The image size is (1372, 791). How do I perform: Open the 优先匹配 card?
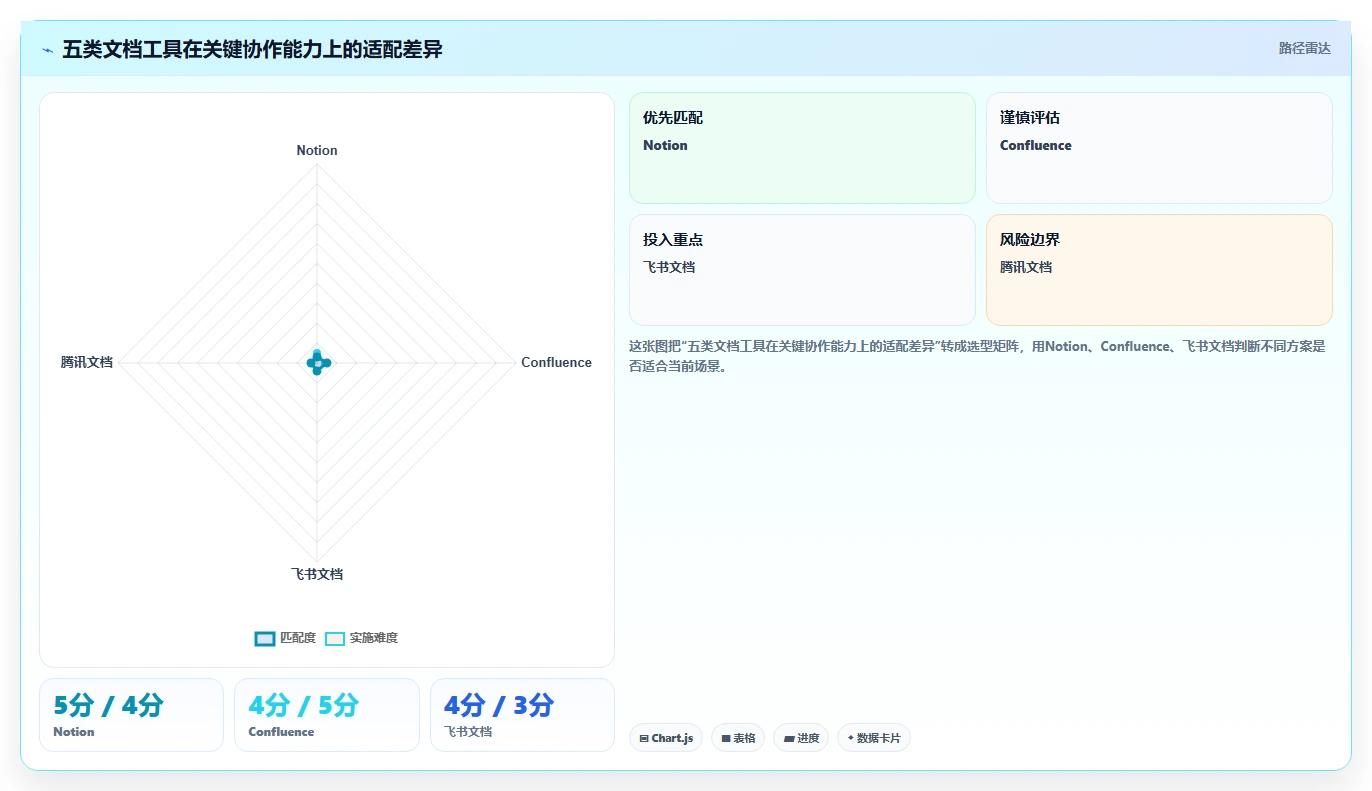pyautogui.click(x=802, y=148)
